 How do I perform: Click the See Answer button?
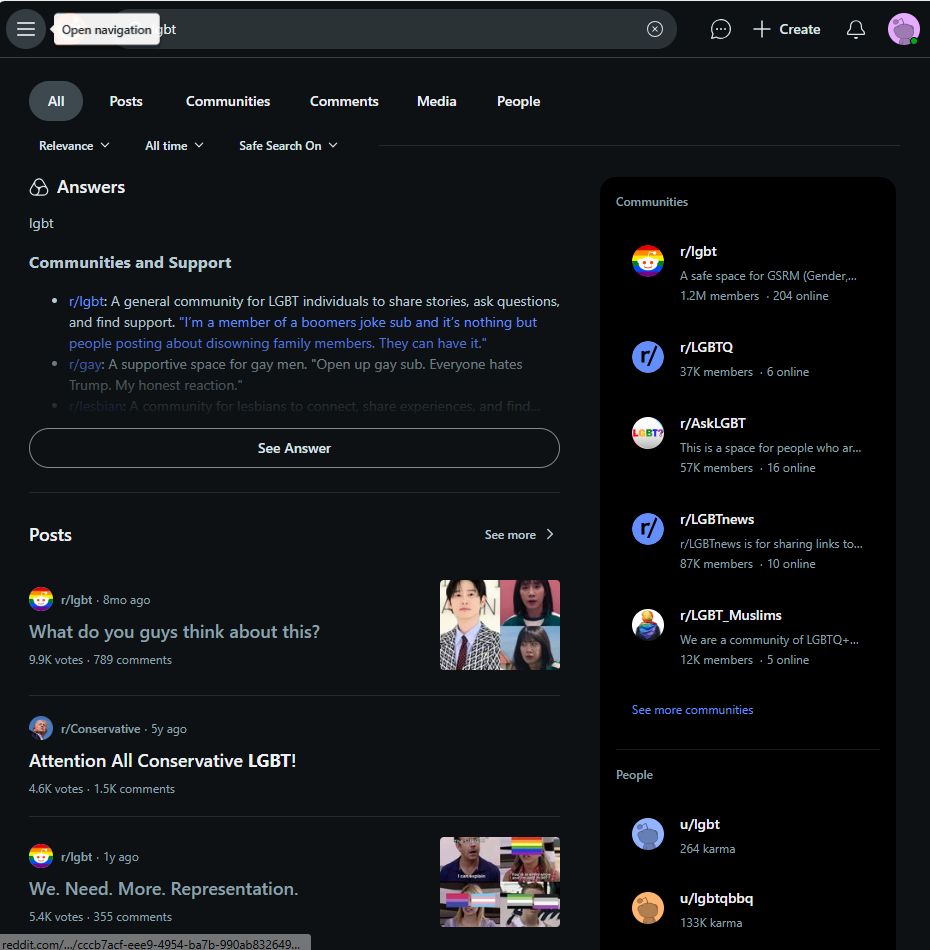click(x=294, y=448)
